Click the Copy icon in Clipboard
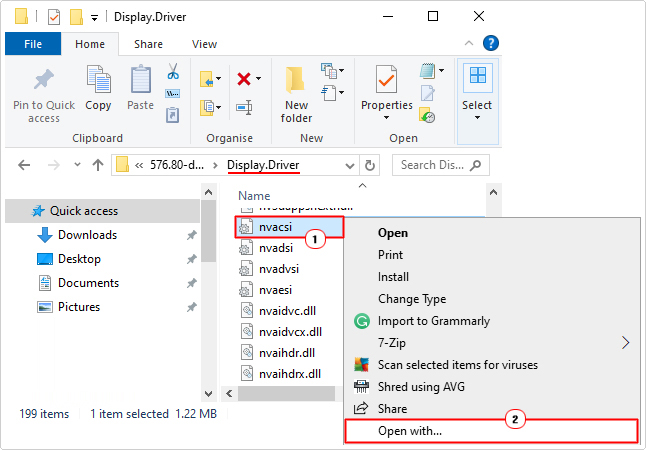Image resolution: width=646 pixels, height=450 pixels. pyautogui.click(x=98, y=79)
